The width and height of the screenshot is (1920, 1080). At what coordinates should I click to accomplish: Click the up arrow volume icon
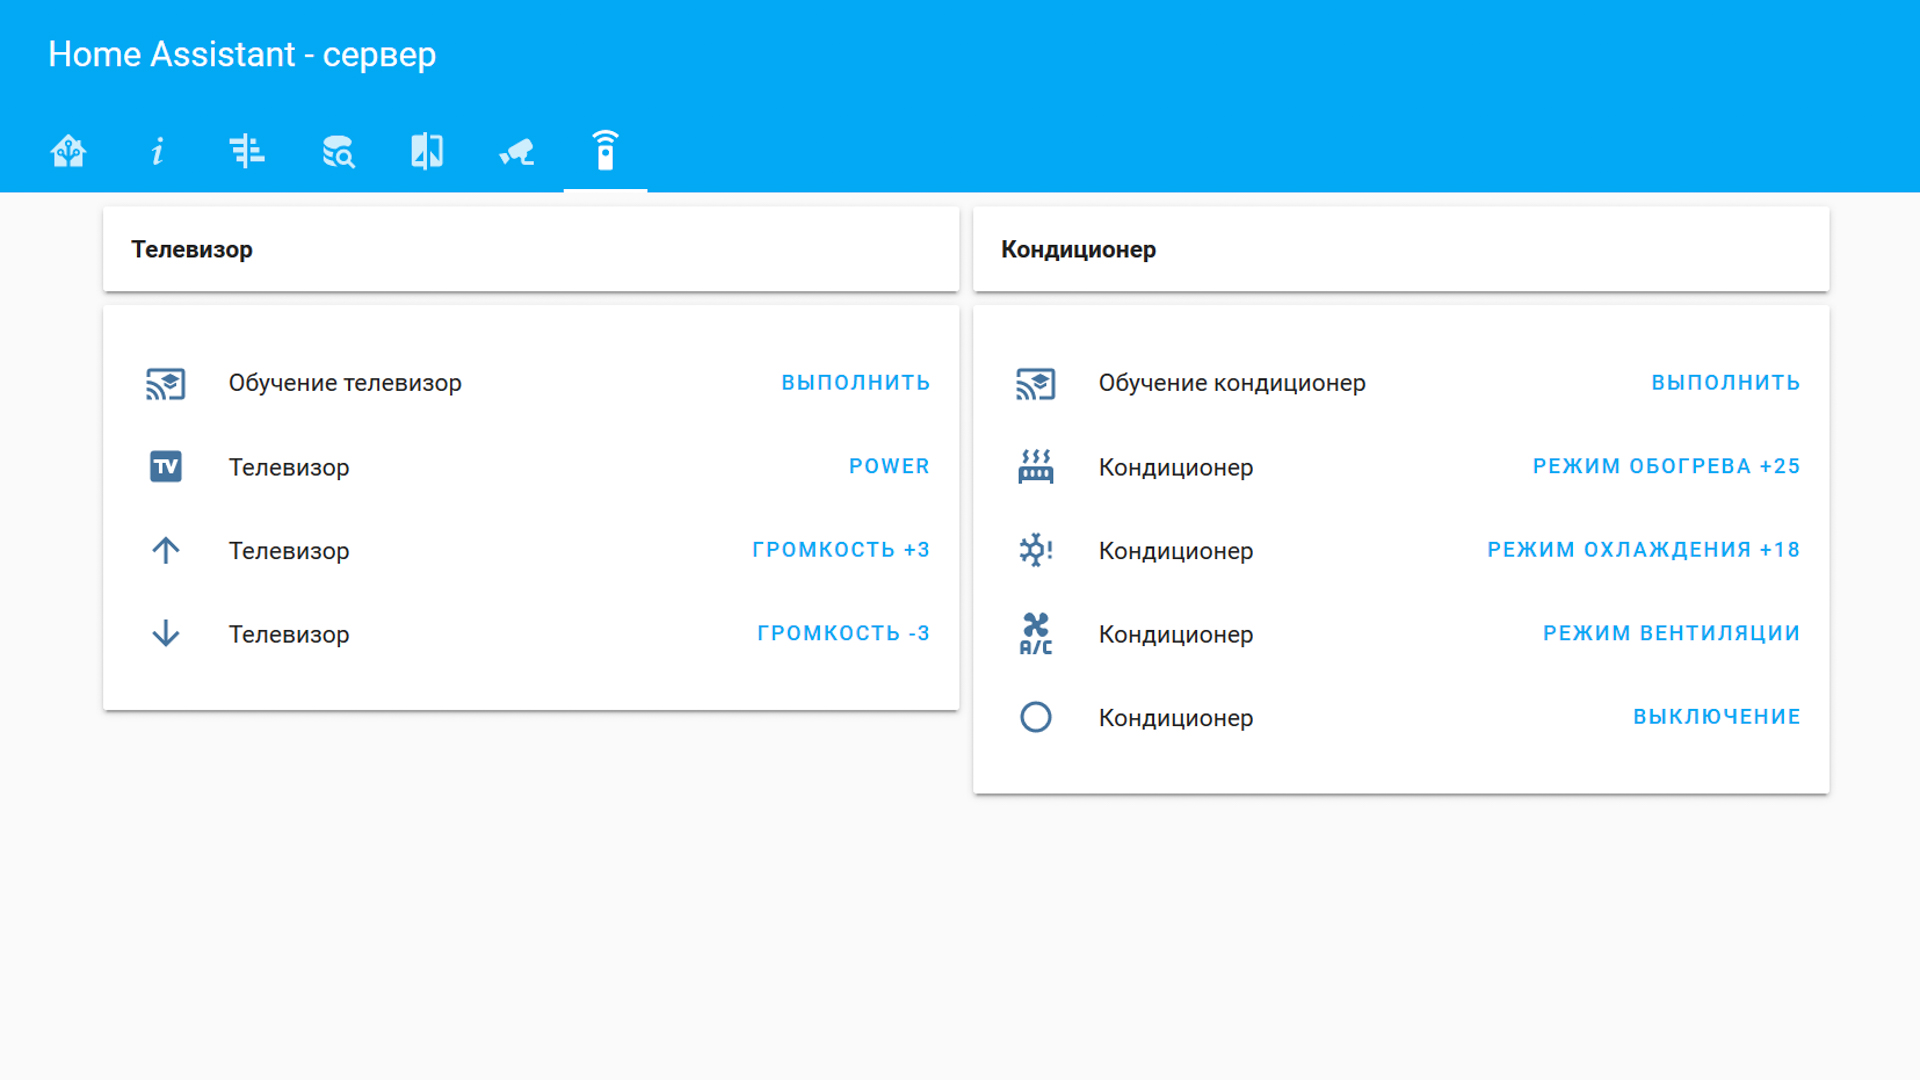165,550
